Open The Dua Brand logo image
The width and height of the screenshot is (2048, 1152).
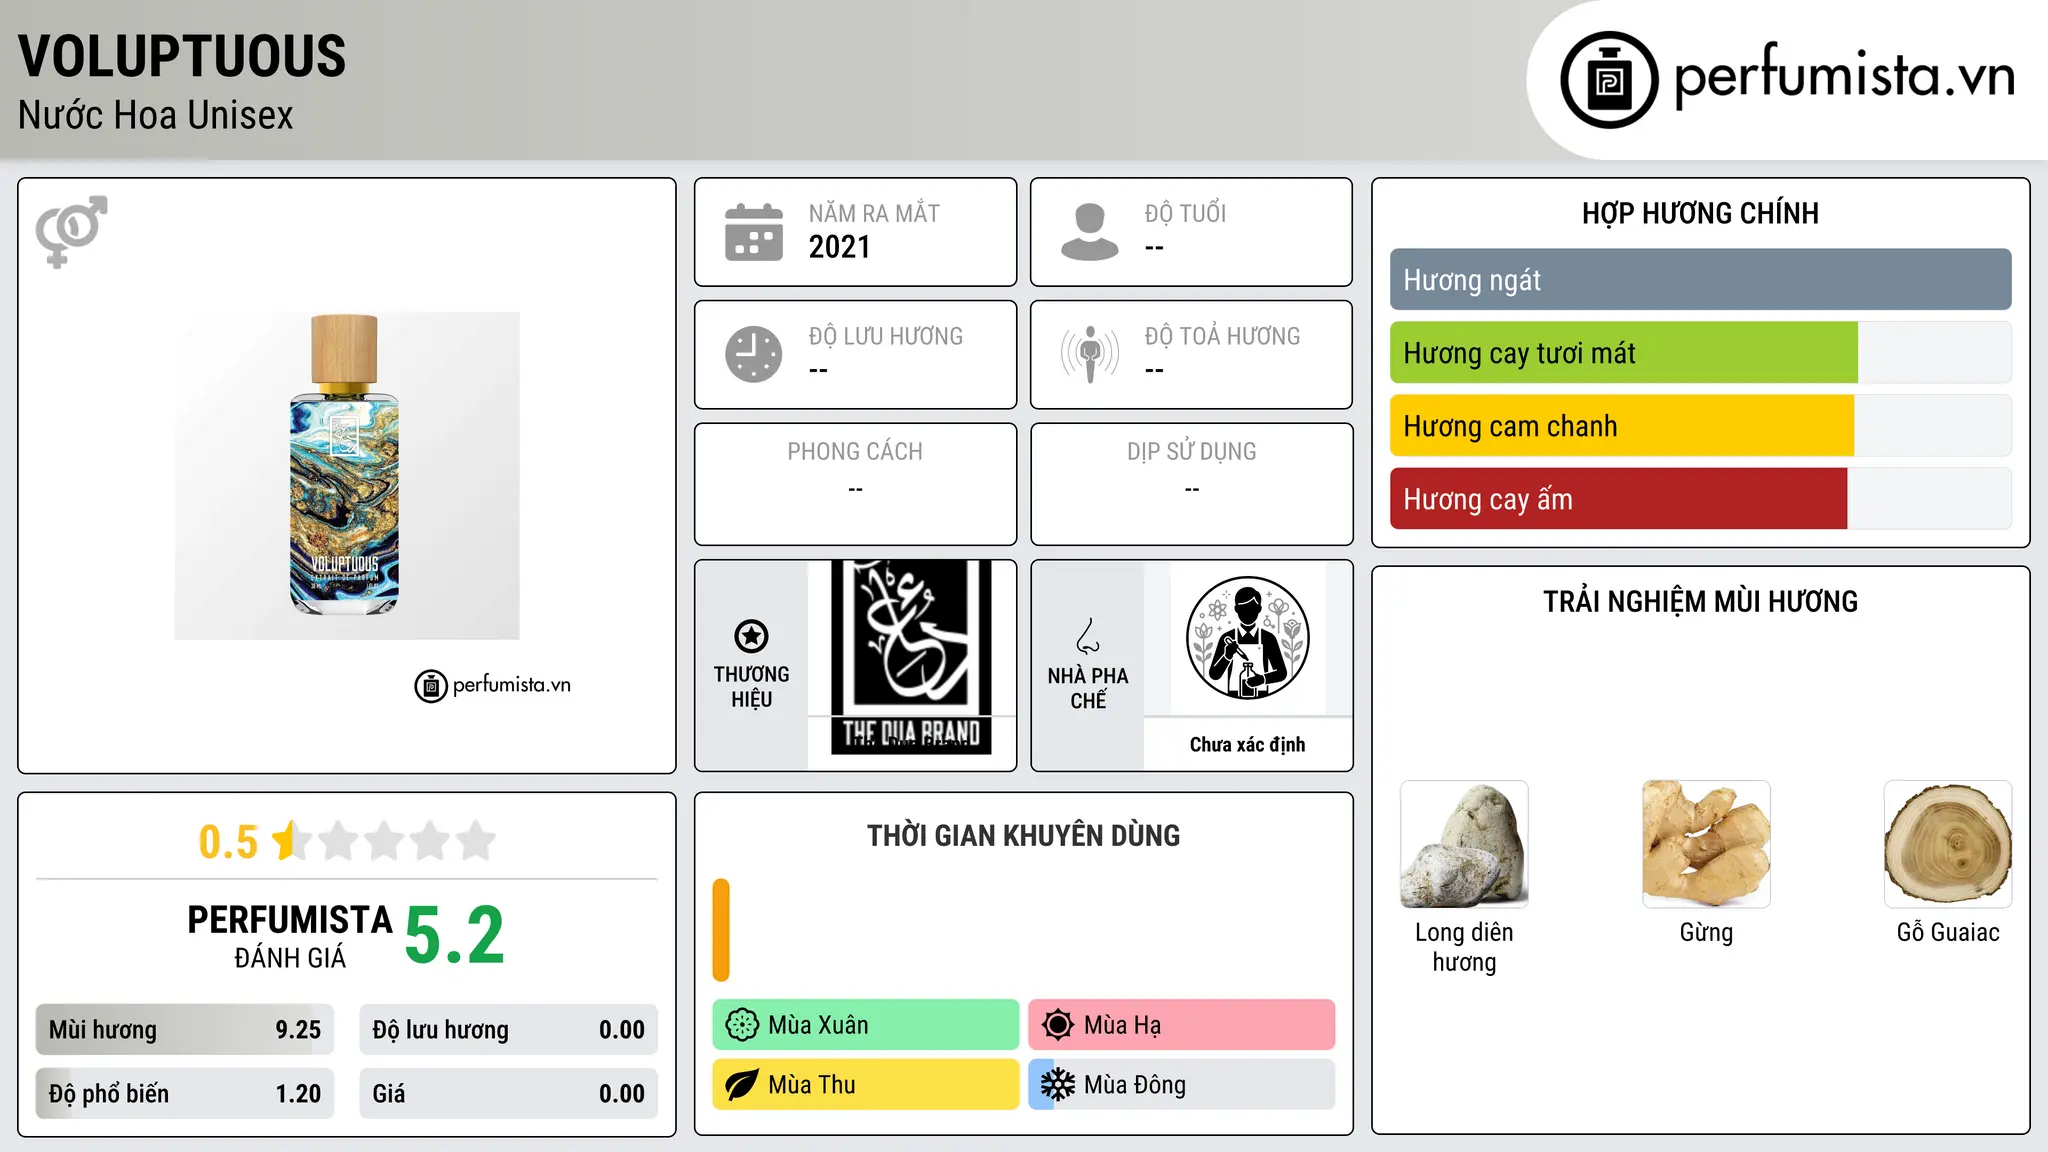(x=911, y=657)
